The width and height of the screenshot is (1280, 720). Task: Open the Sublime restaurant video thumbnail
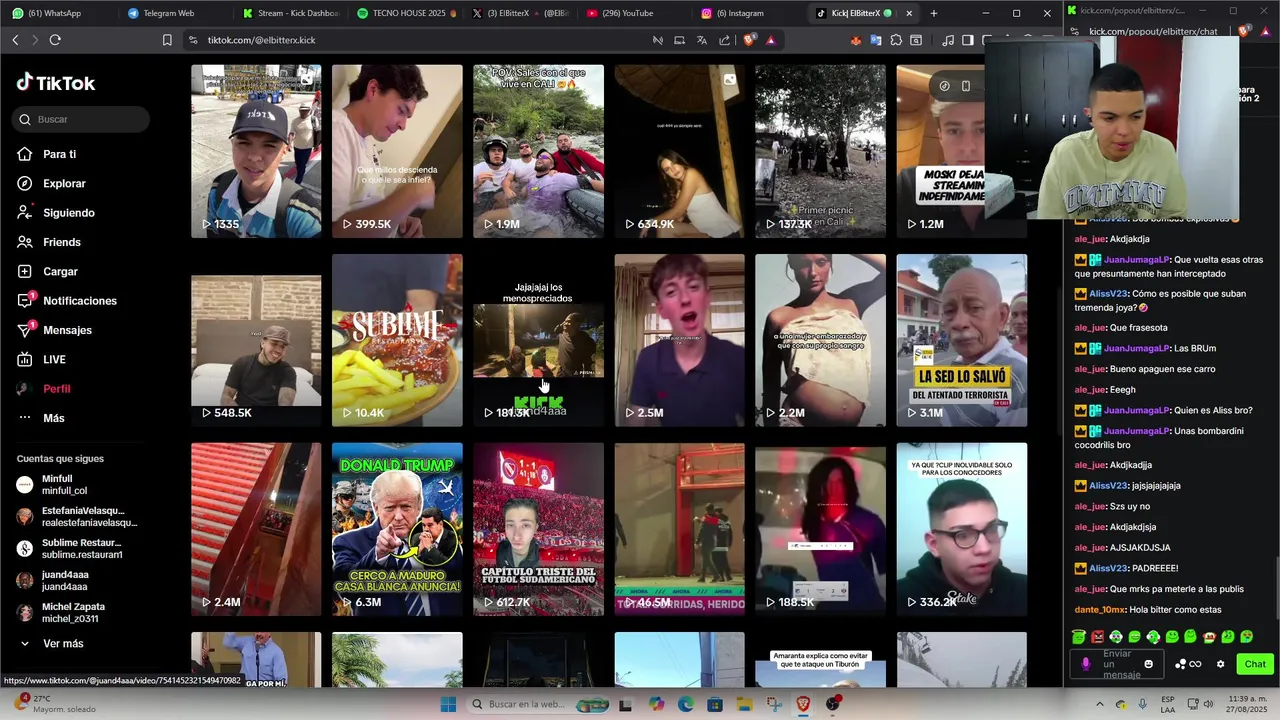(x=397, y=340)
